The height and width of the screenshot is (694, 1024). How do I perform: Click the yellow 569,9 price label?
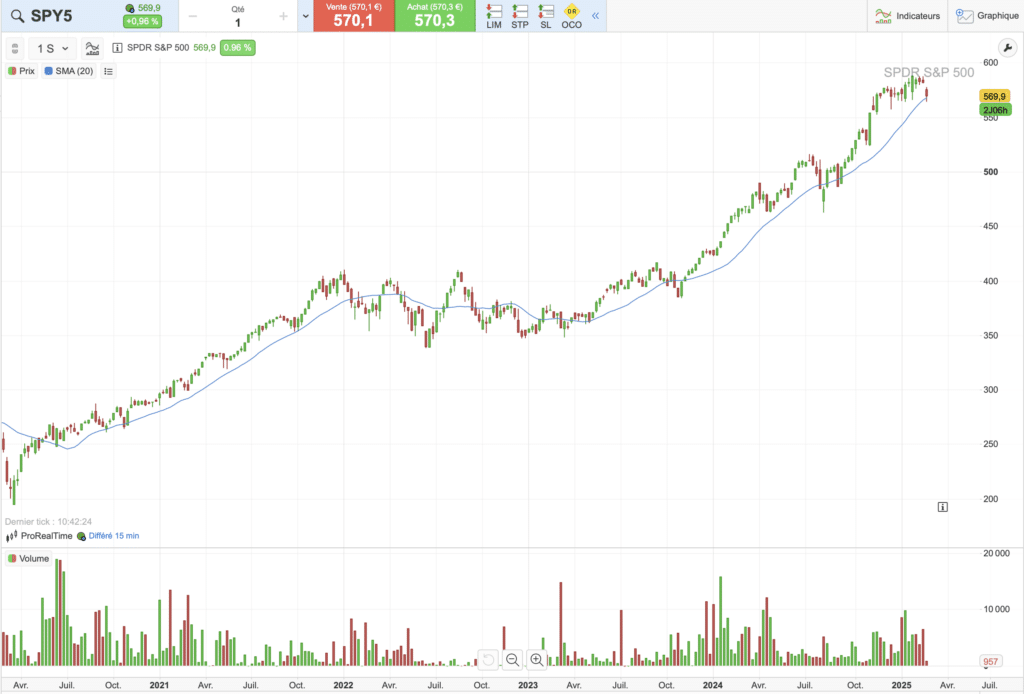click(994, 96)
